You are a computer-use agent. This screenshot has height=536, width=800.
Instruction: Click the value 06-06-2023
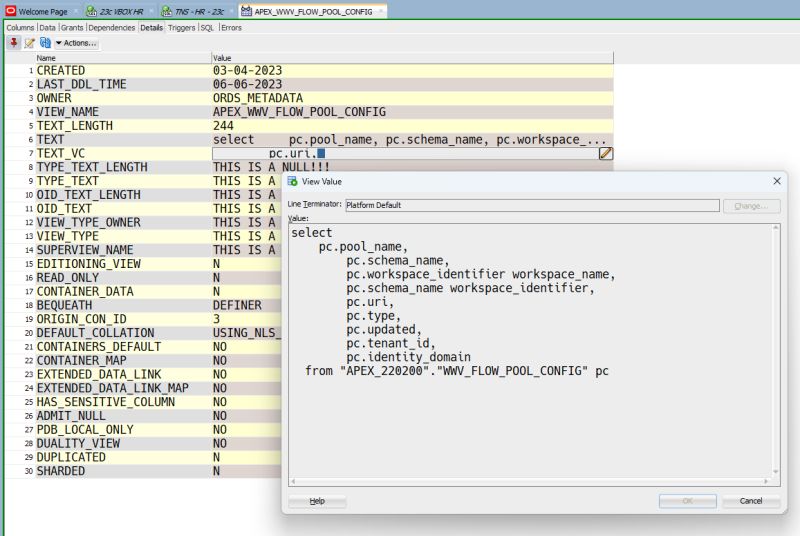point(247,84)
